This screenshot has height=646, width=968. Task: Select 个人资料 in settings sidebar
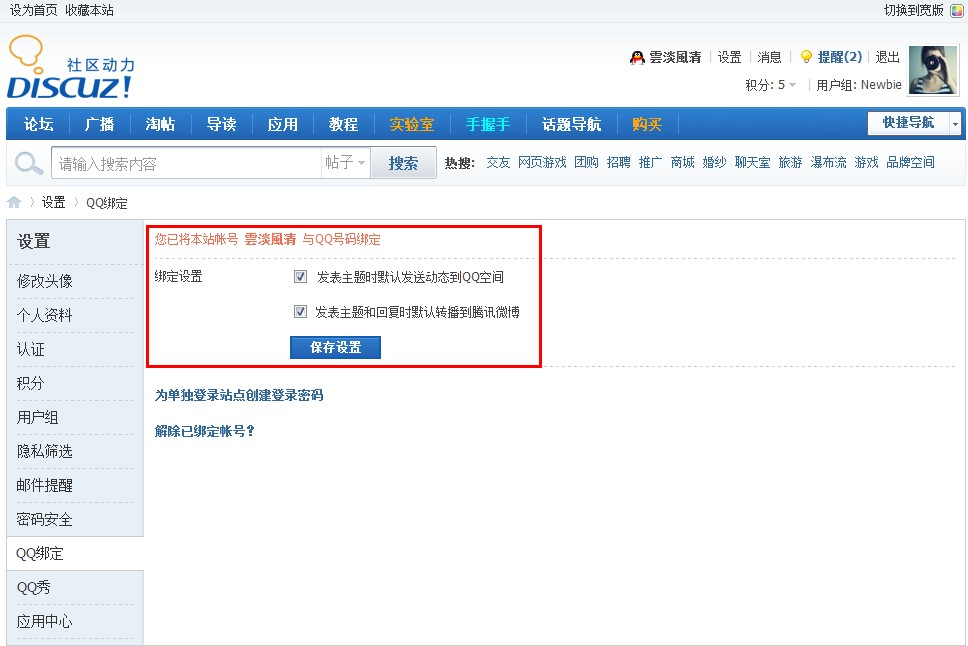click(x=44, y=316)
